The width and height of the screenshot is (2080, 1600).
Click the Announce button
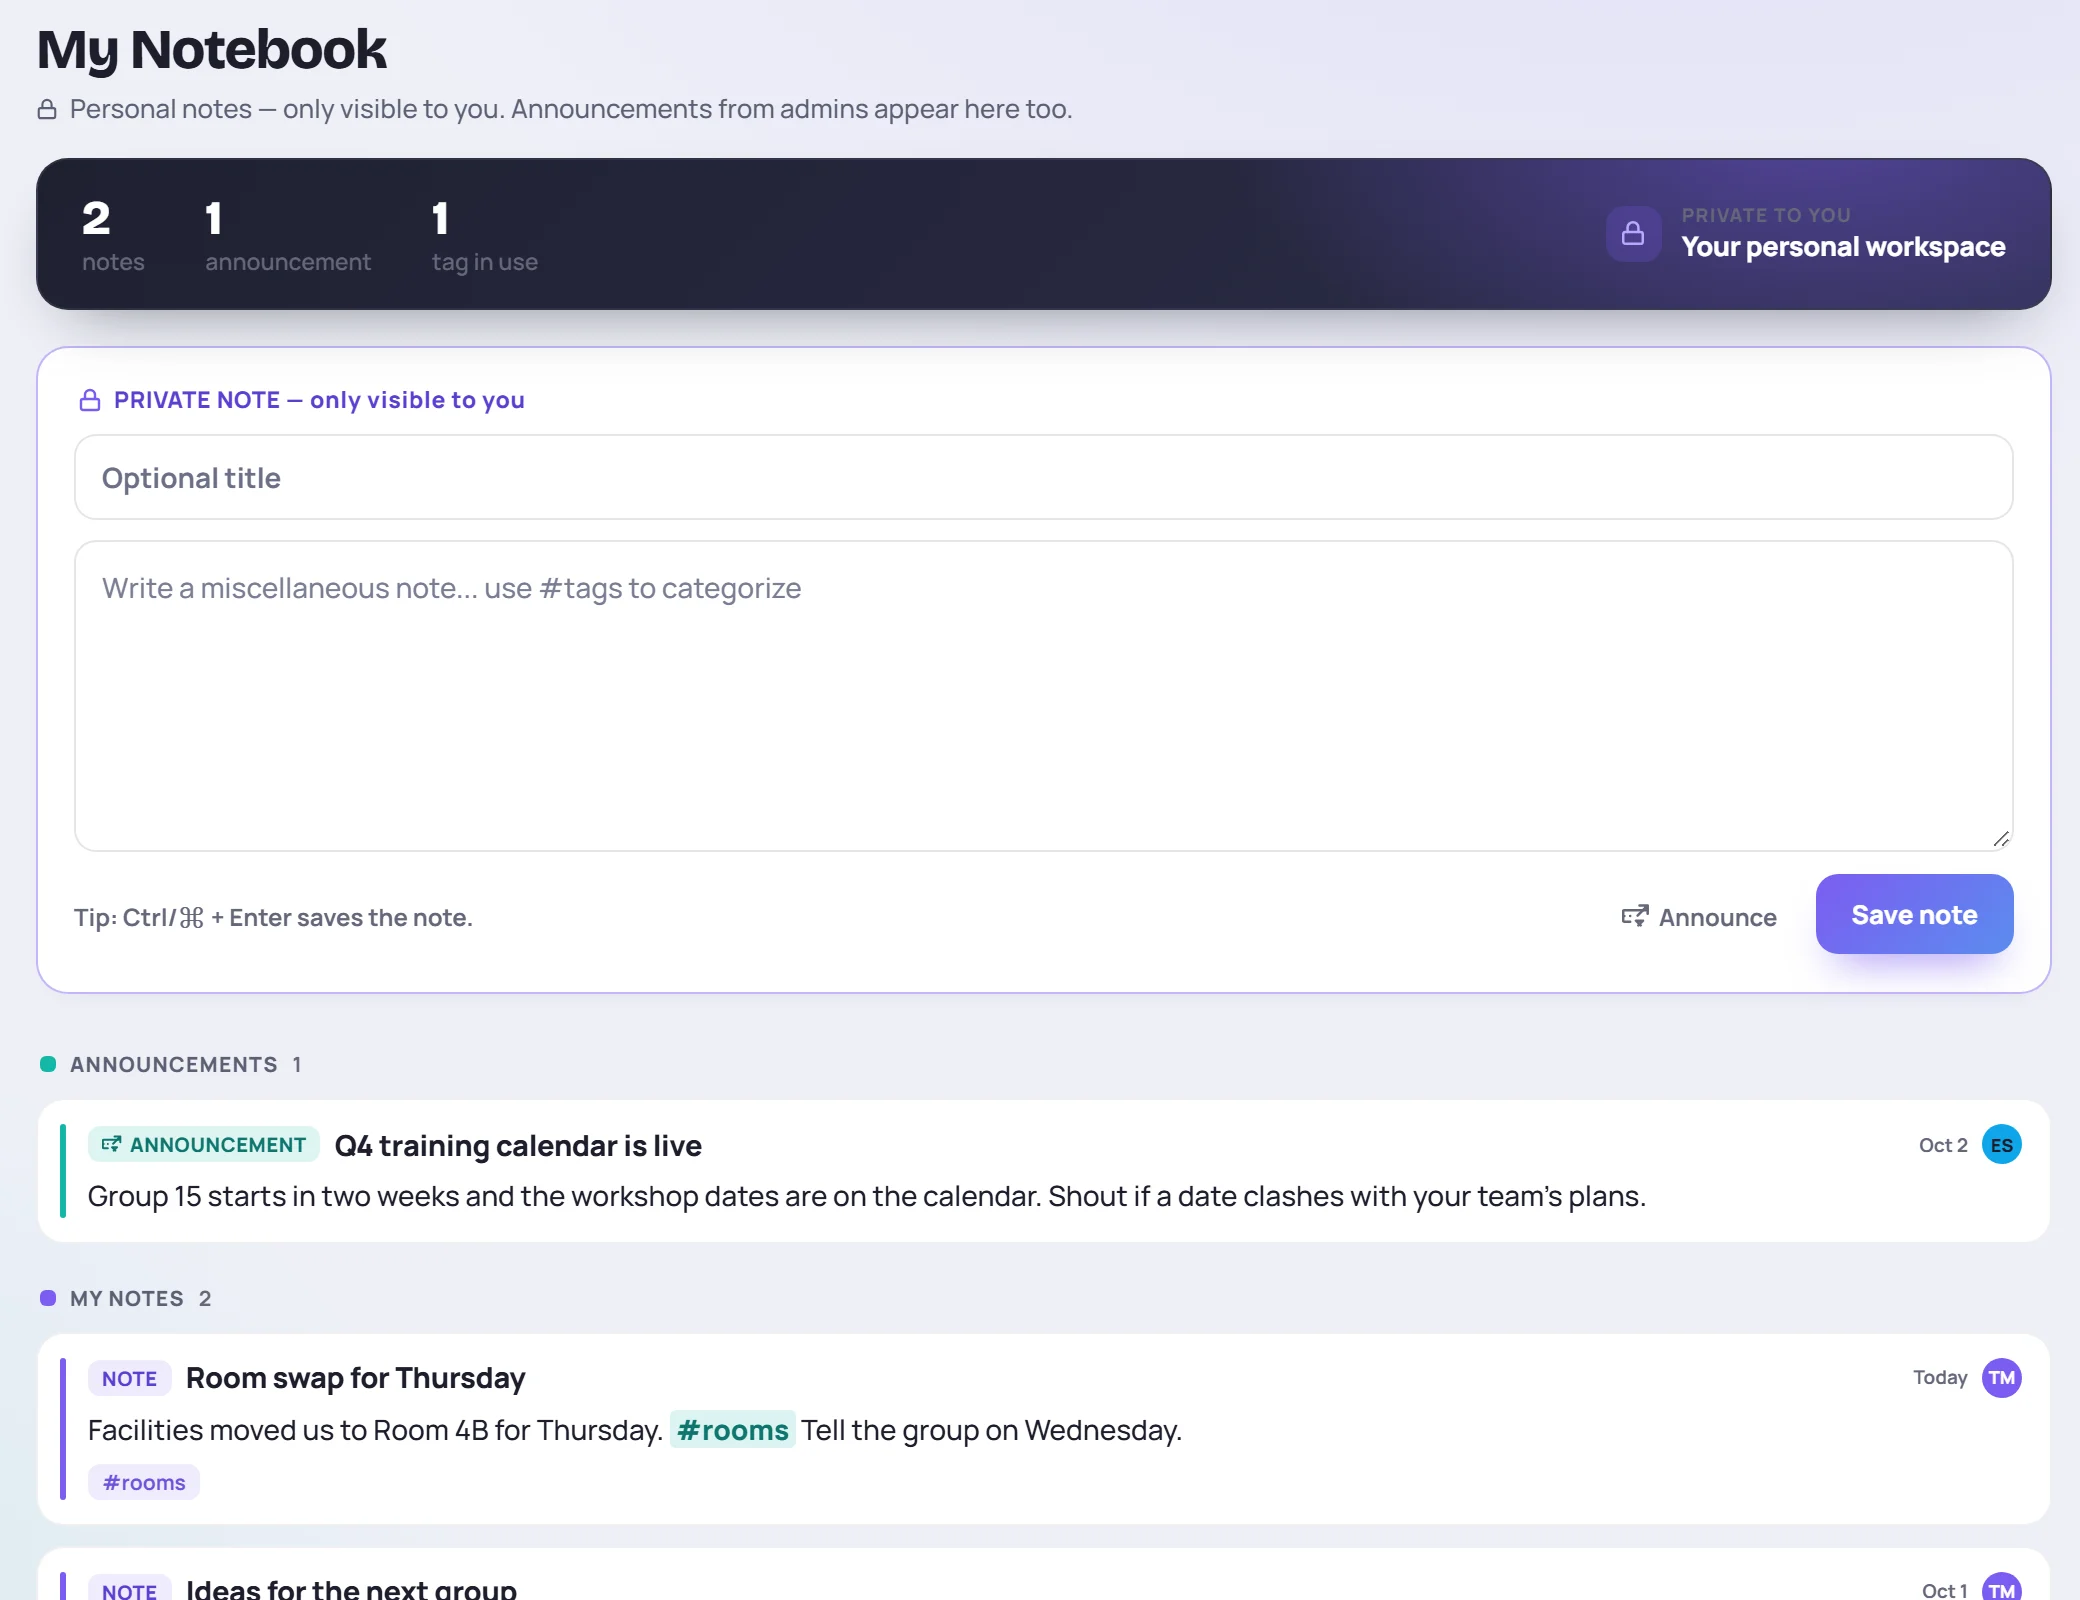click(1699, 917)
